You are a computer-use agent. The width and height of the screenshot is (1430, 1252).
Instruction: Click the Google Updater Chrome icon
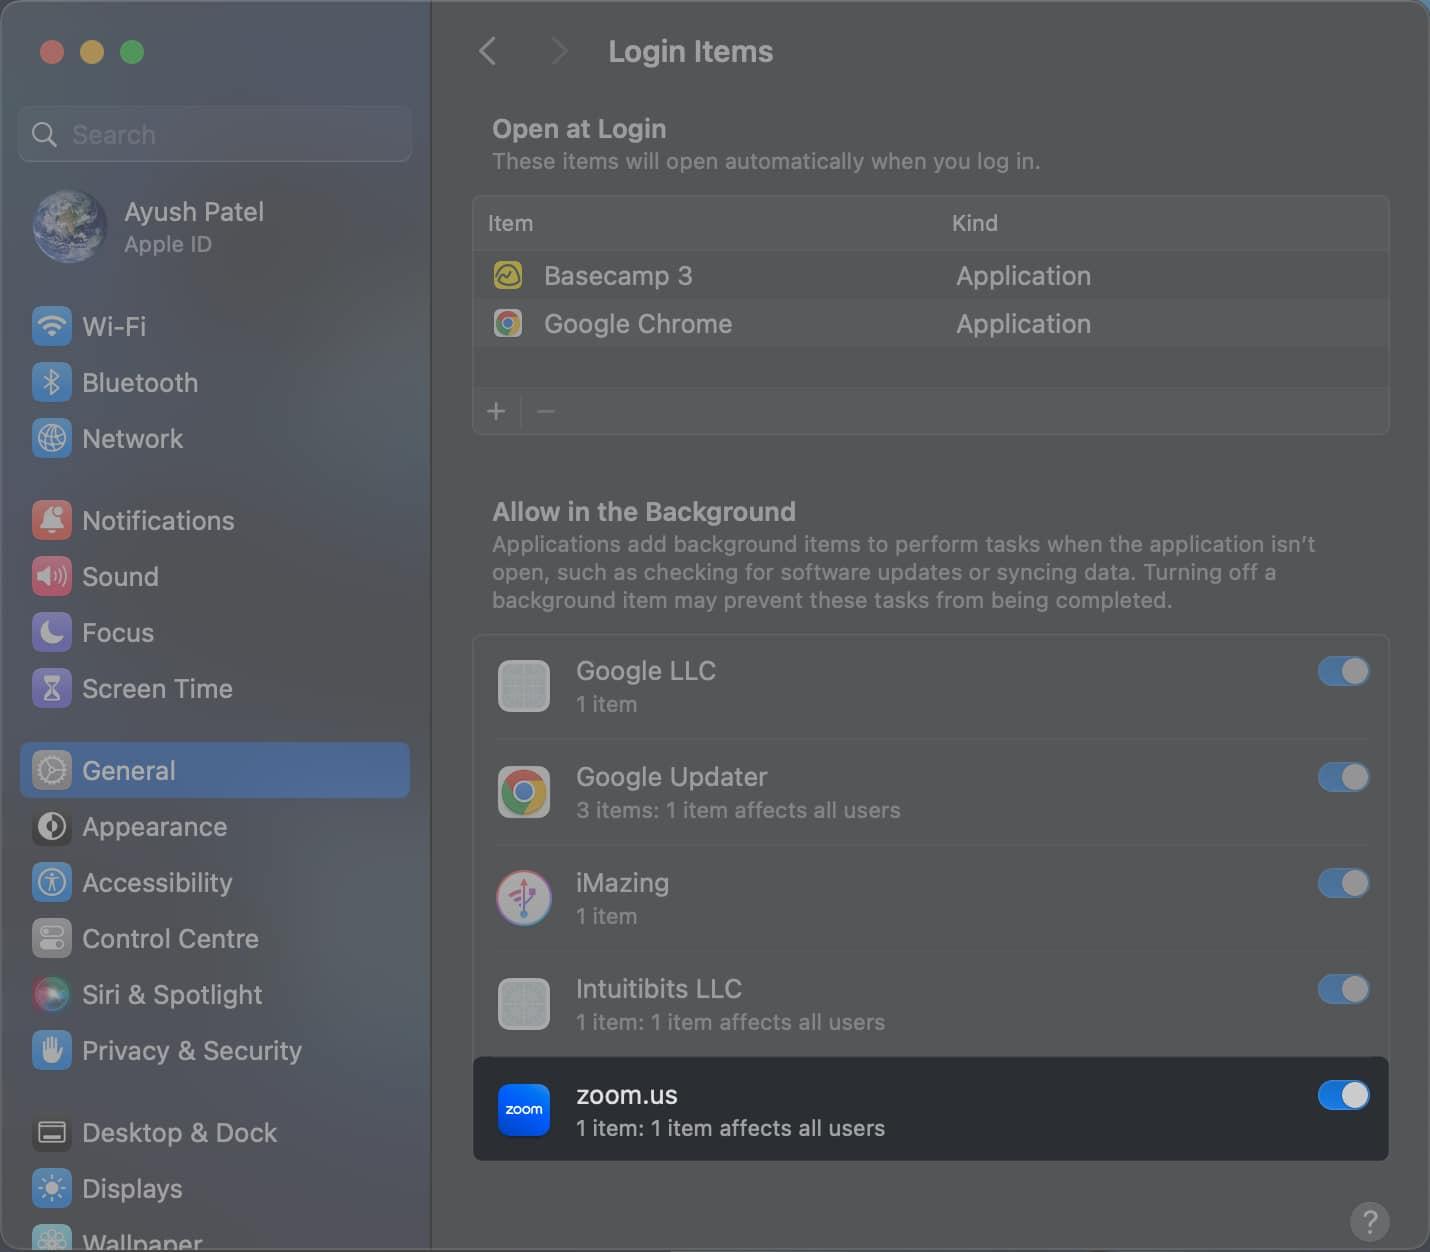pyautogui.click(x=524, y=792)
